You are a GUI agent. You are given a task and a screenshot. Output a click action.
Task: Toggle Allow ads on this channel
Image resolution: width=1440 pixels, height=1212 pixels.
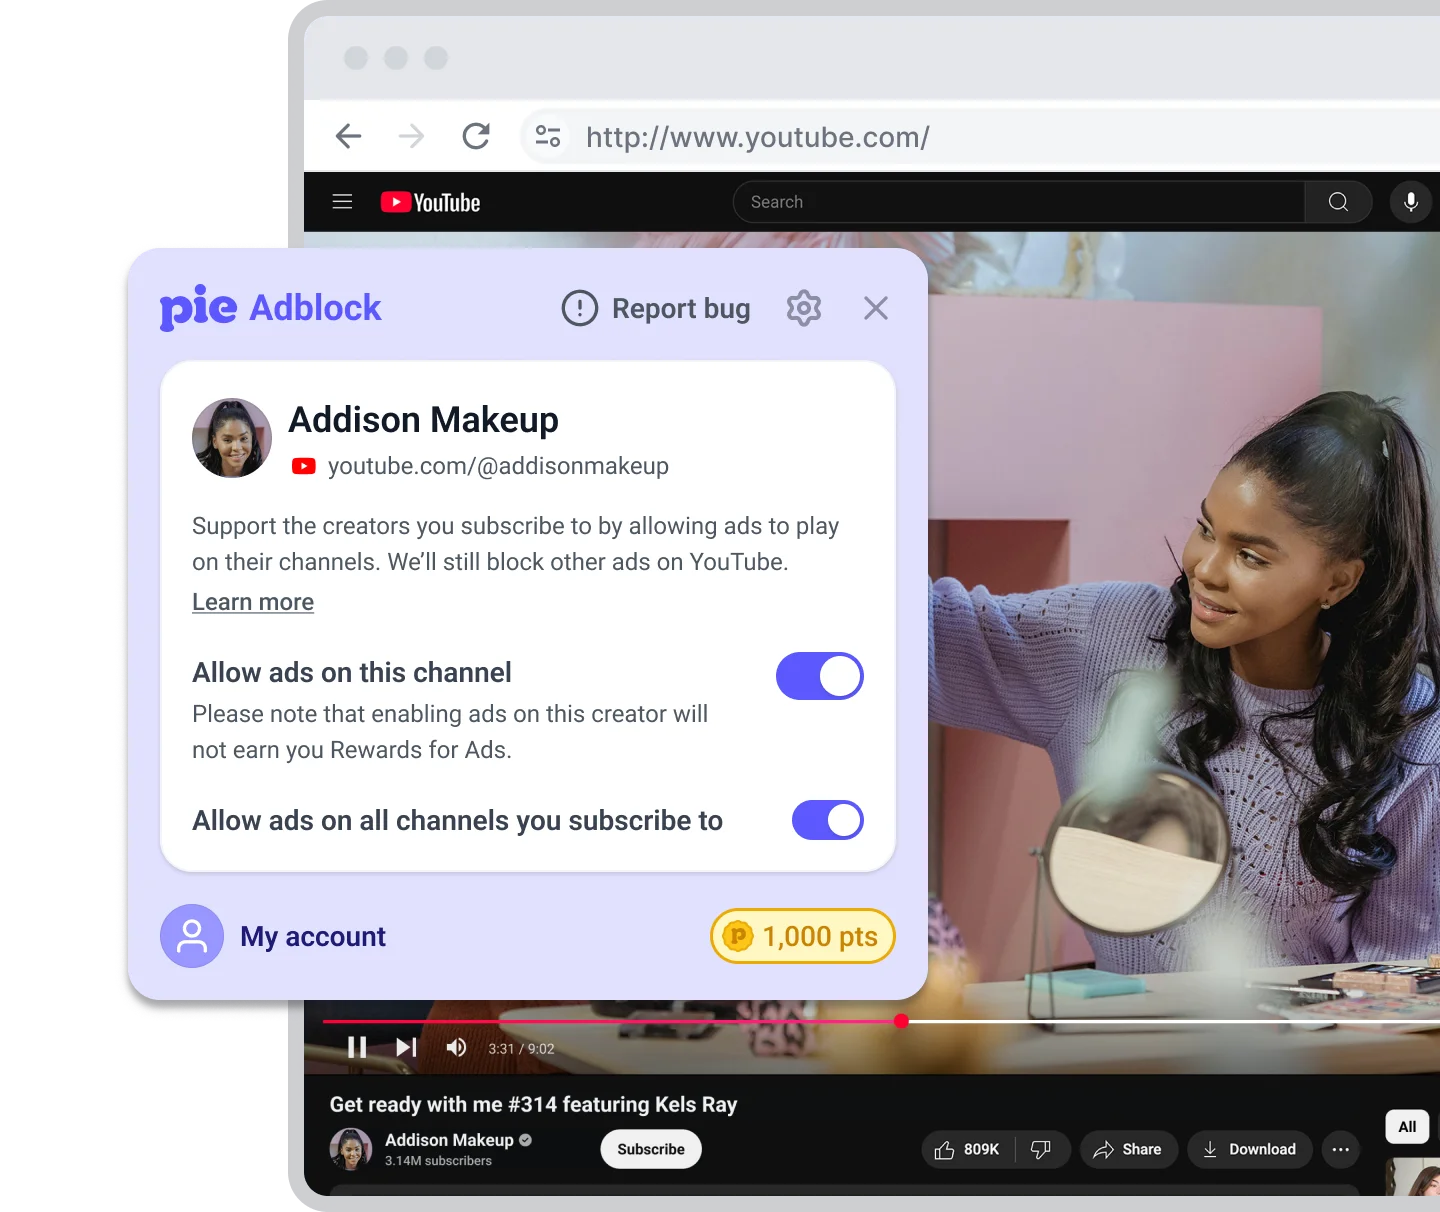tap(820, 676)
